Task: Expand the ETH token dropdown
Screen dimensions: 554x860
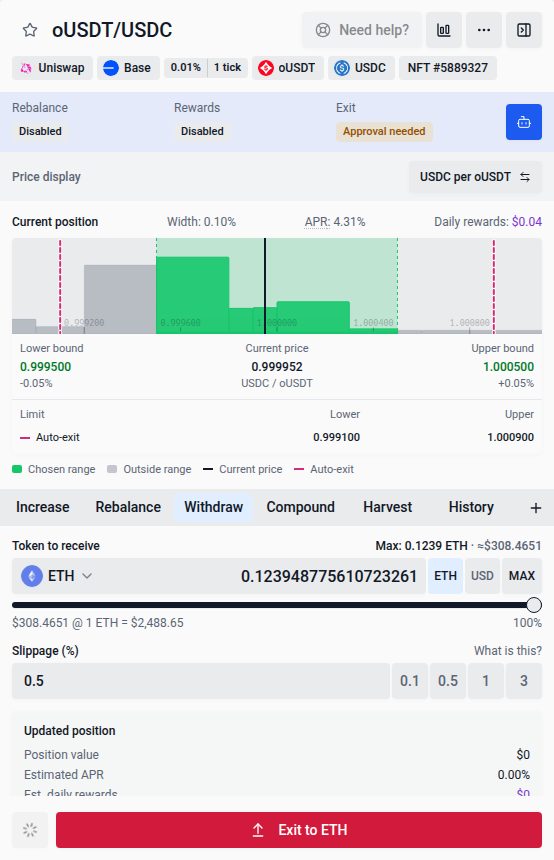Action: click(87, 576)
